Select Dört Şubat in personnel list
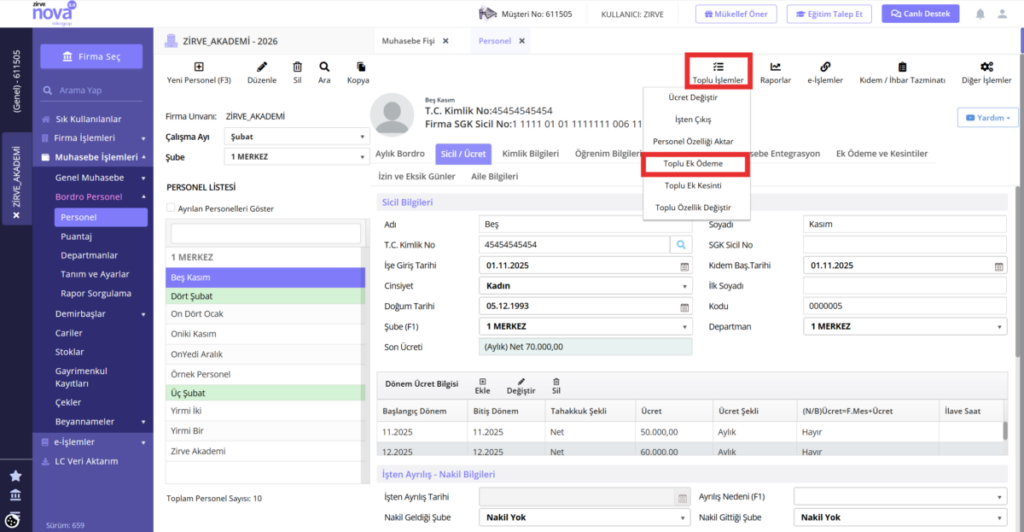1024x532 pixels. 265,296
